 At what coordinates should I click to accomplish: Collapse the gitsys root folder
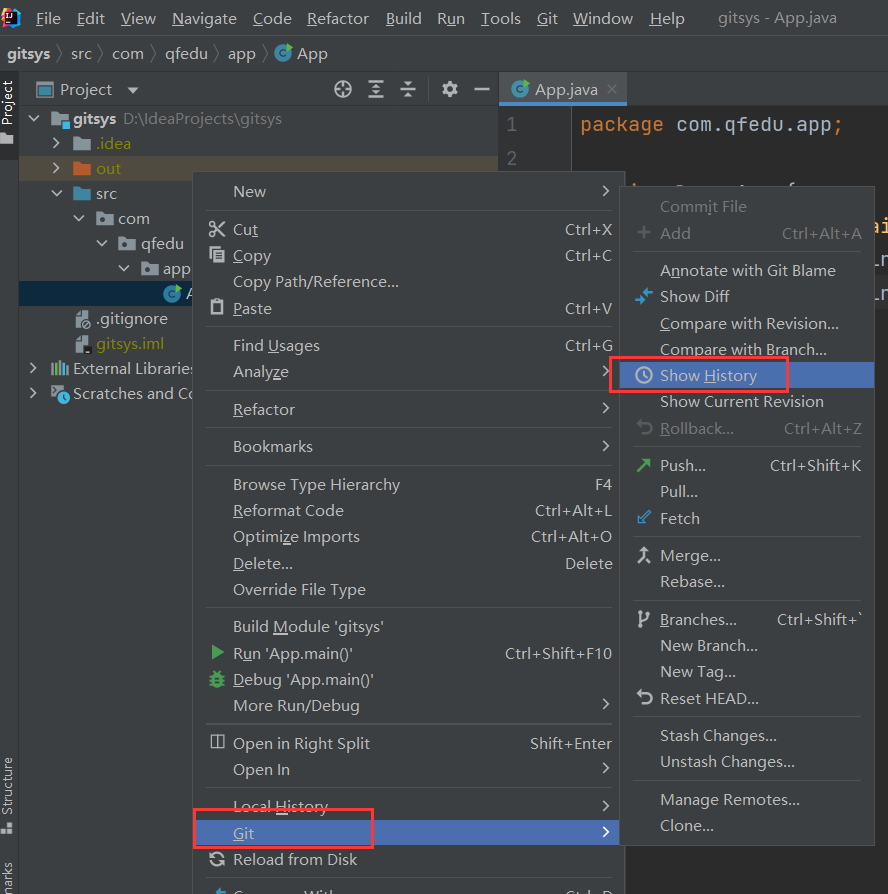tap(34, 119)
